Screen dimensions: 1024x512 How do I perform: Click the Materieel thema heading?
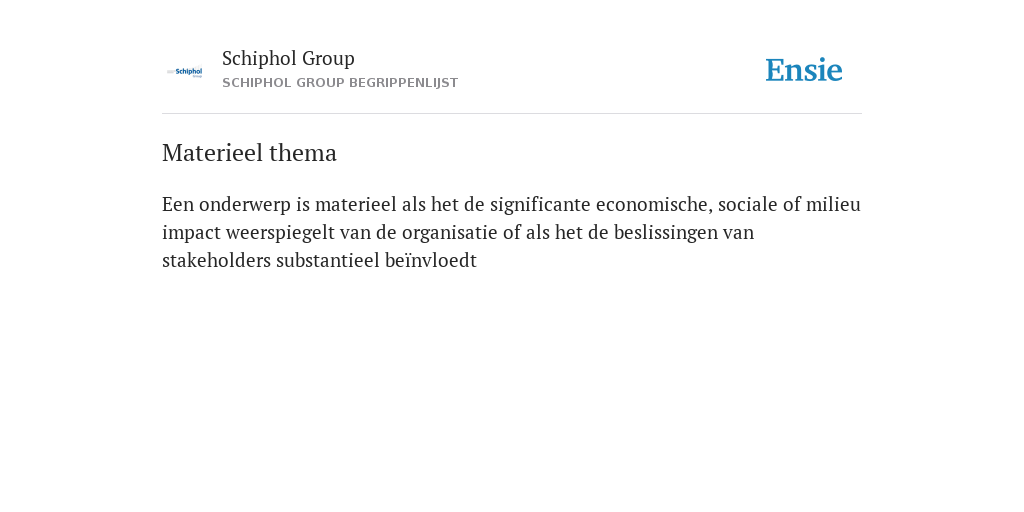(249, 153)
